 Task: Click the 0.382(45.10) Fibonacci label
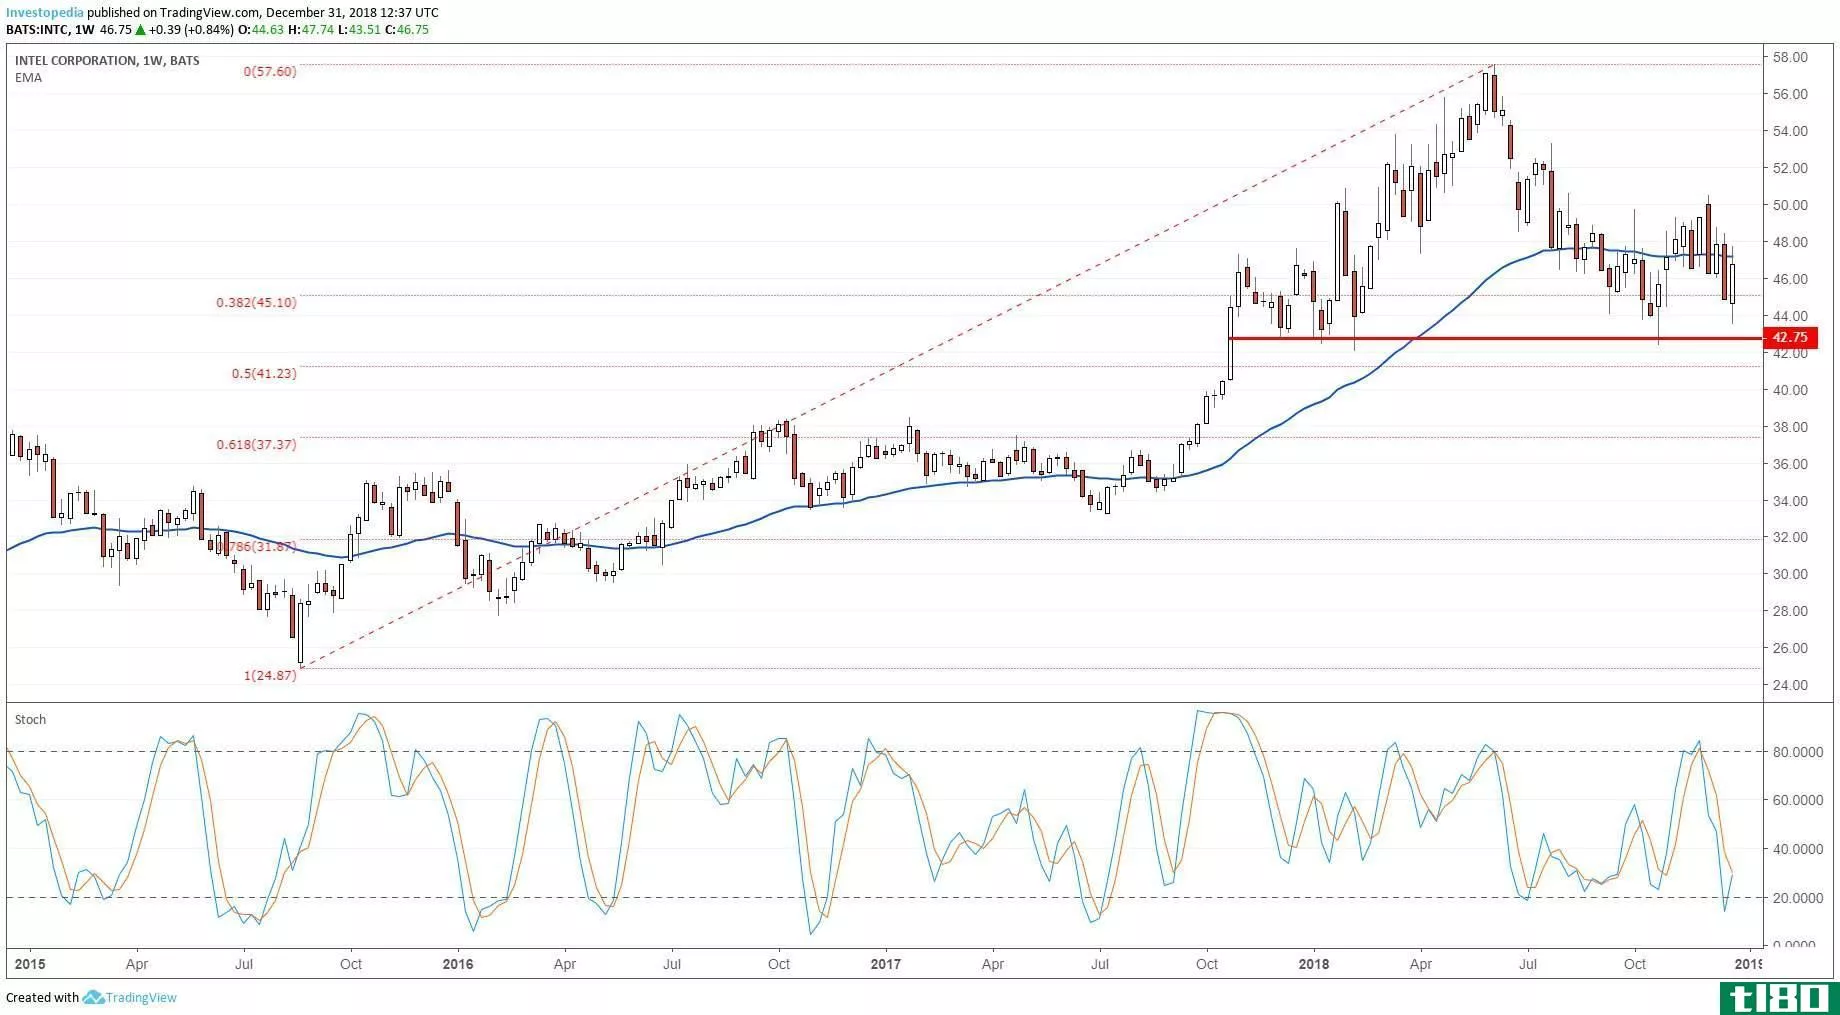pyautogui.click(x=256, y=302)
